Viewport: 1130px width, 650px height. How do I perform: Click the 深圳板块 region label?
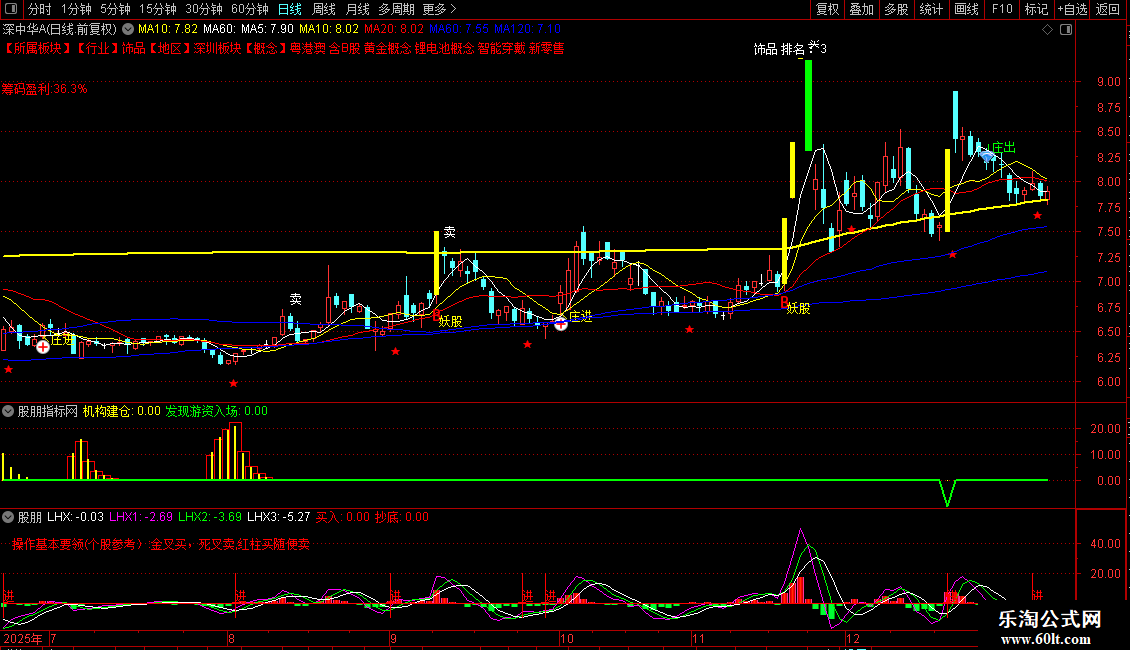click(217, 48)
